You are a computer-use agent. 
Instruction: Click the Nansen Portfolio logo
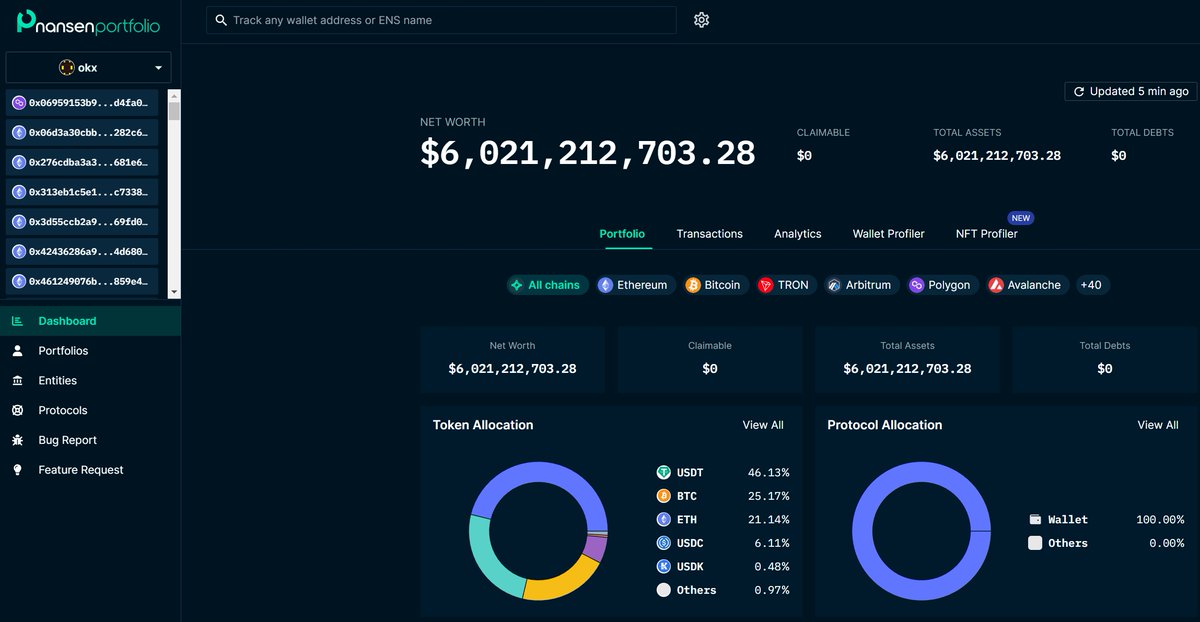coord(88,22)
